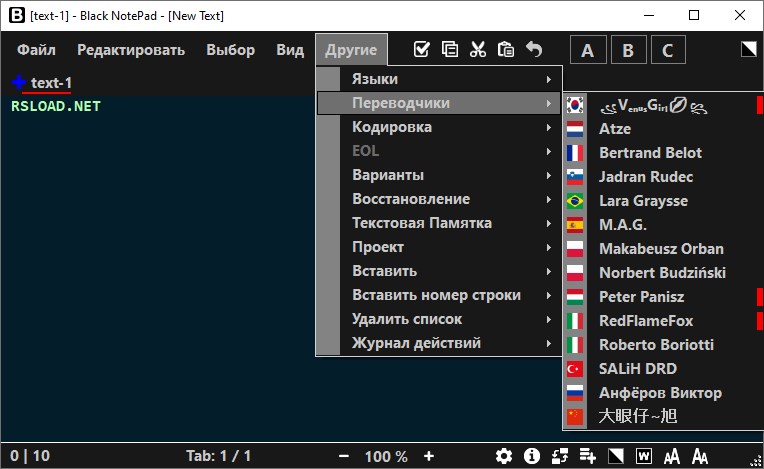Click in the text editor area with RSLOAD.NET

click(x=158, y=268)
